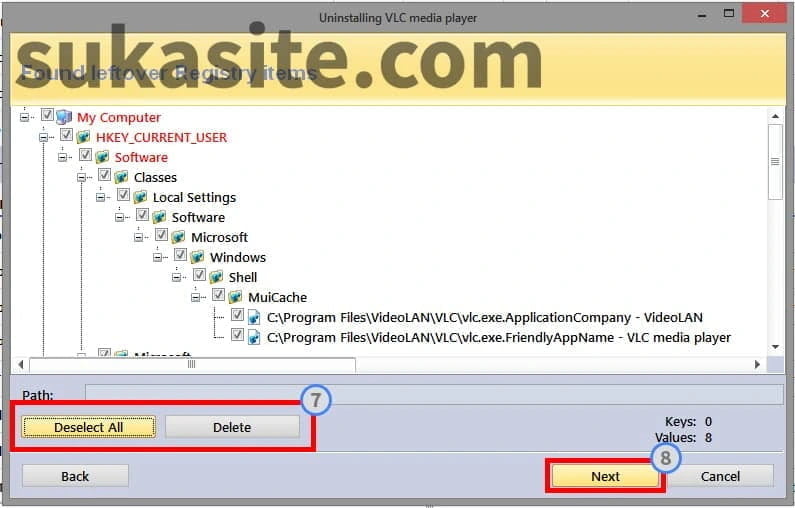Select the MuiCache tree row text
This screenshot has height=508, width=795.
pyautogui.click(x=277, y=298)
